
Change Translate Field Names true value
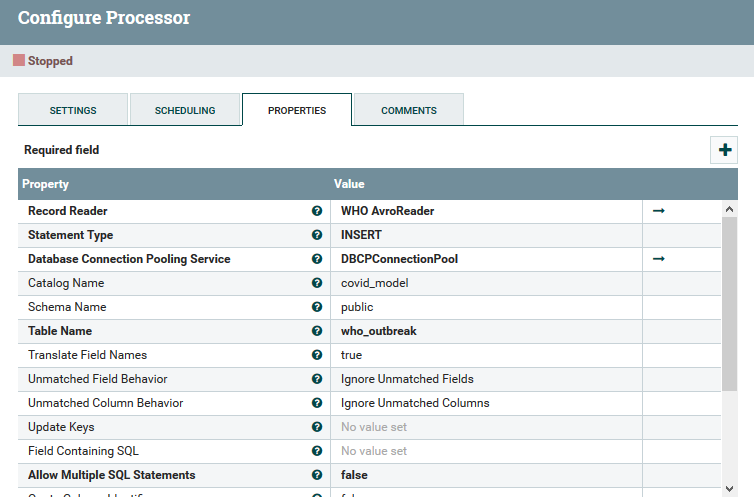point(486,355)
